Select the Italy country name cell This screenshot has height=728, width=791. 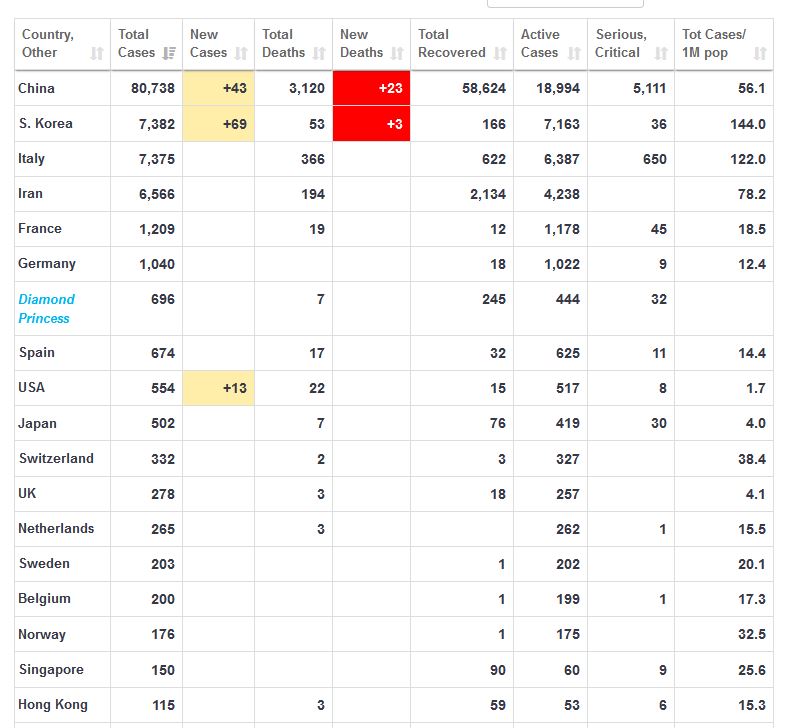tap(32, 159)
